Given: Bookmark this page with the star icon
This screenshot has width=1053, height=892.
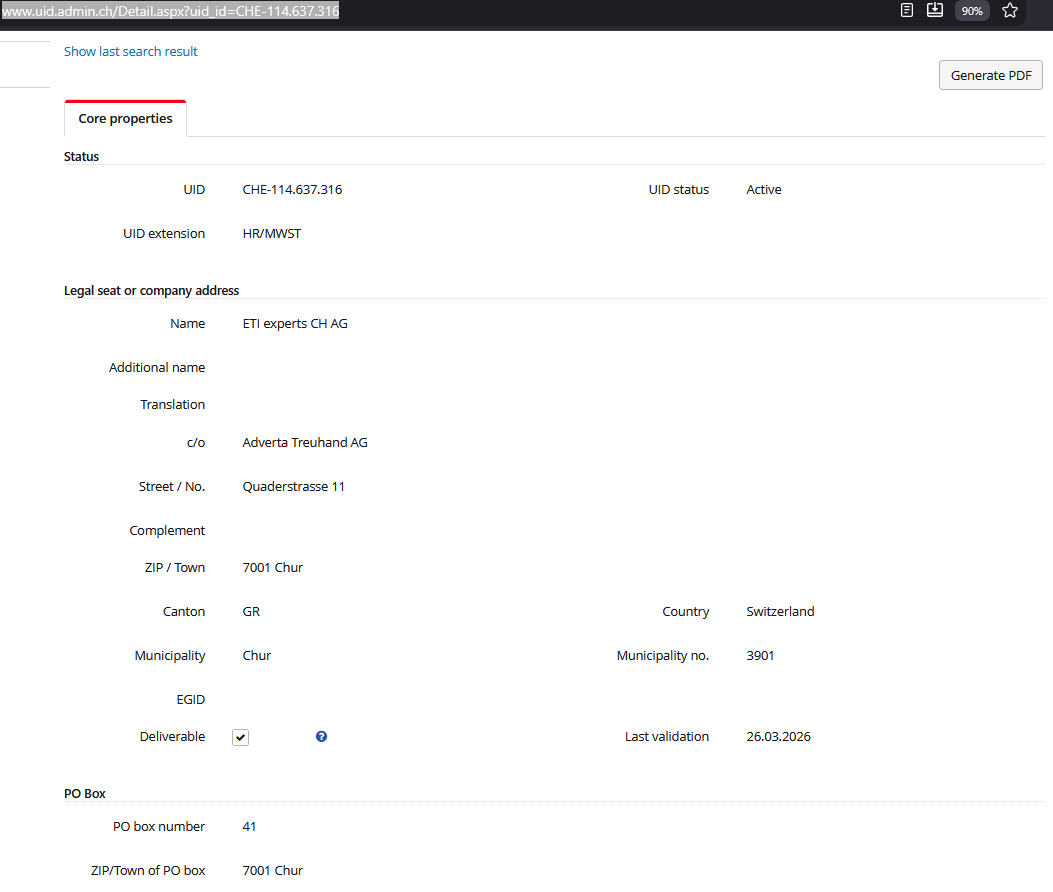Looking at the screenshot, I should [x=1010, y=11].
